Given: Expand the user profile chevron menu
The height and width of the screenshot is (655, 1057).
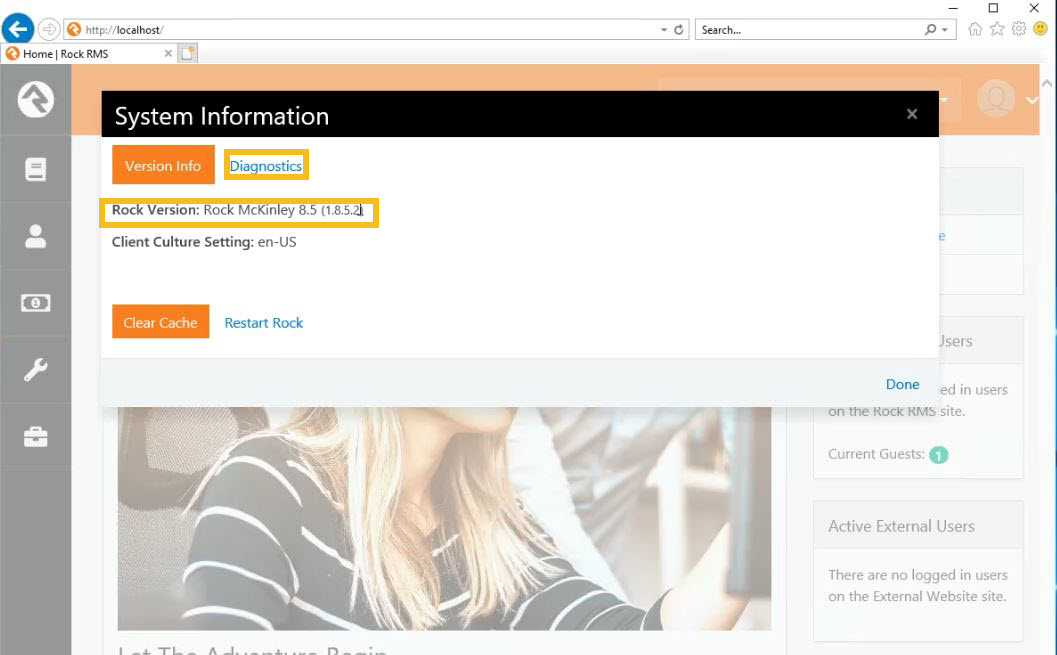Looking at the screenshot, I should point(1031,100).
